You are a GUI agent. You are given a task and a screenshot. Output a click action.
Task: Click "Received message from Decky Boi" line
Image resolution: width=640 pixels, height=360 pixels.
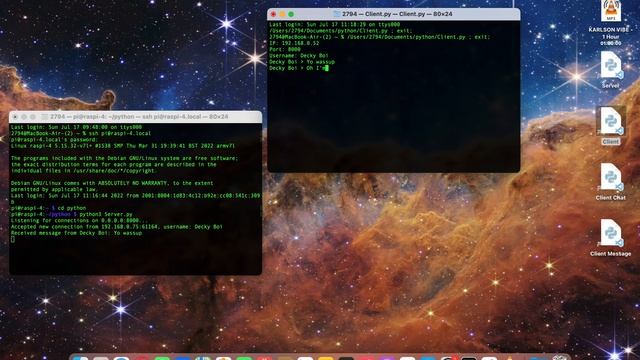76,233
